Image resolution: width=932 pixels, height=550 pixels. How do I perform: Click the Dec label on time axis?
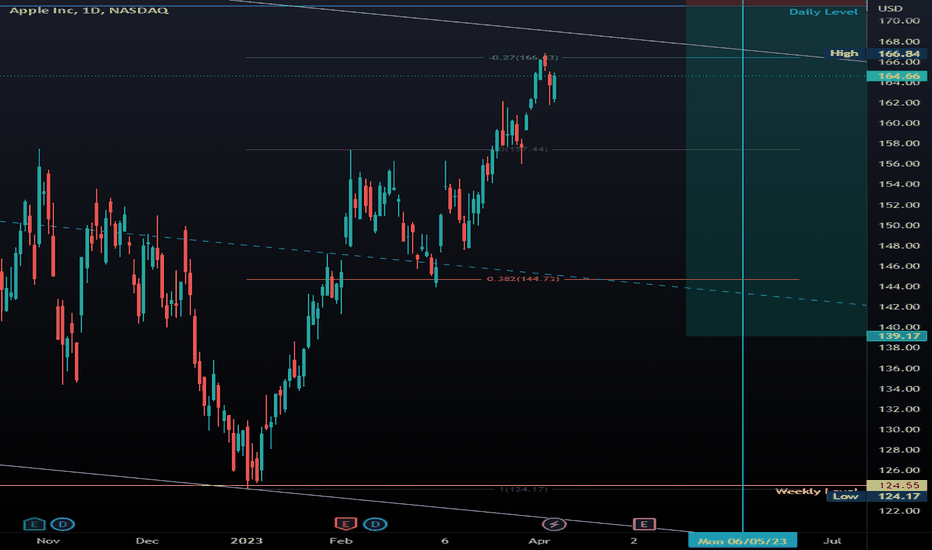[147, 540]
